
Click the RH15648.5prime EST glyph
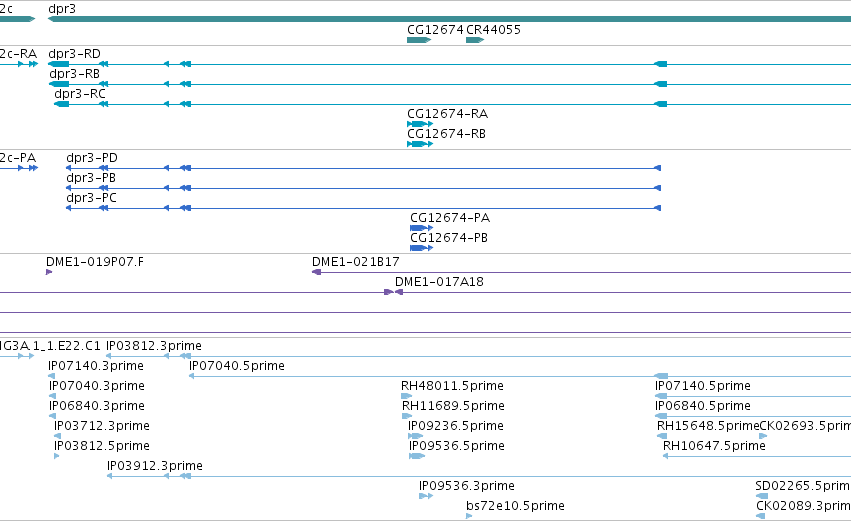click(662, 436)
